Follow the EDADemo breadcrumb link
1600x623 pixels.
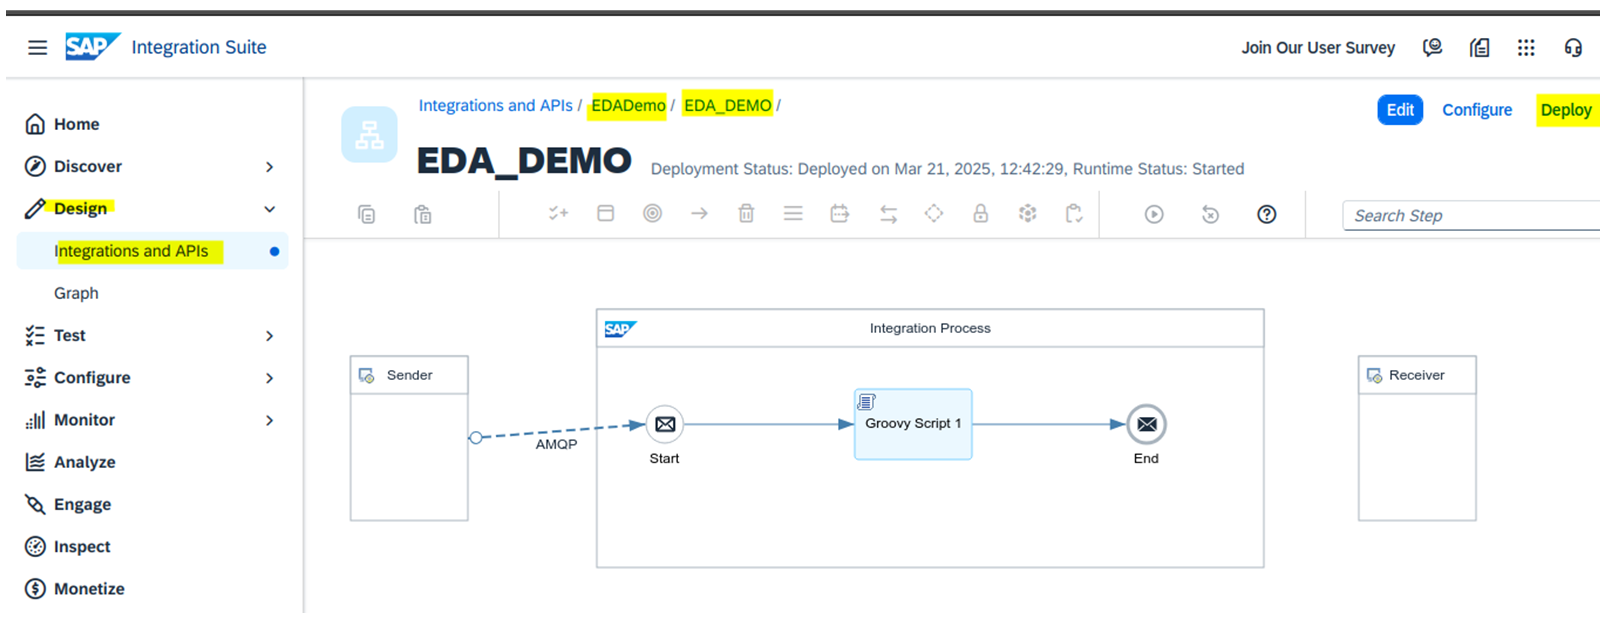[628, 105]
